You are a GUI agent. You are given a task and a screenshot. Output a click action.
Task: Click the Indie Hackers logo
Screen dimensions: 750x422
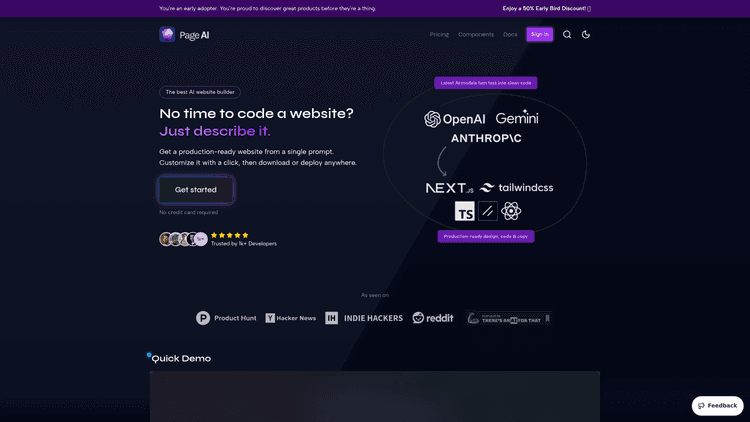tap(364, 318)
